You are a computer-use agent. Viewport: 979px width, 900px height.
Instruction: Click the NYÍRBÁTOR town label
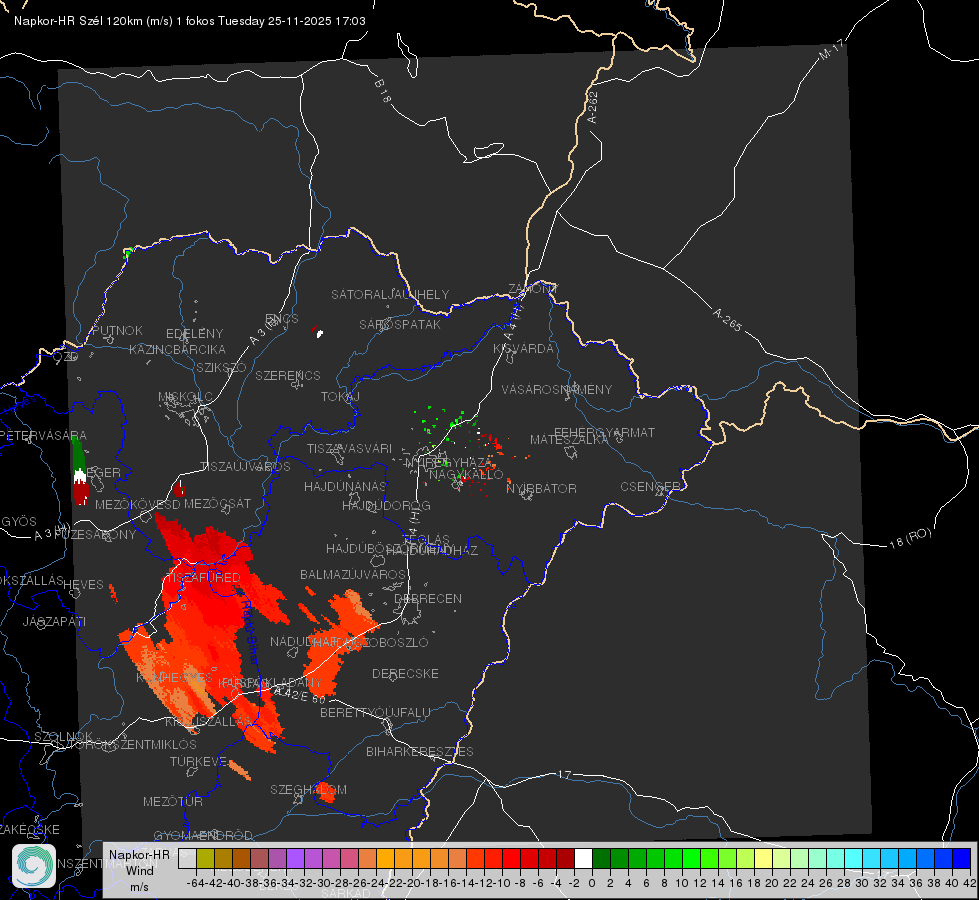coord(541,488)
